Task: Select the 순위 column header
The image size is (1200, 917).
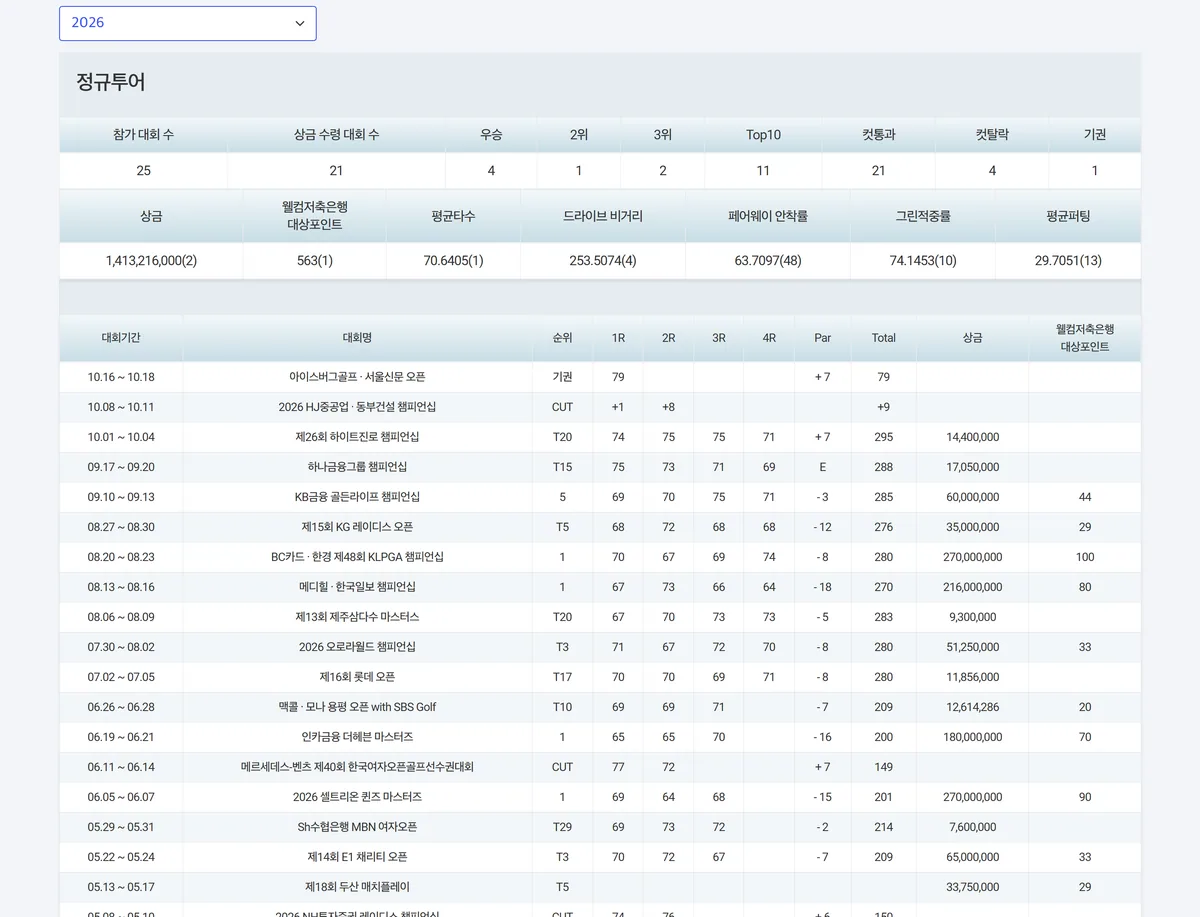Action: 562,338
